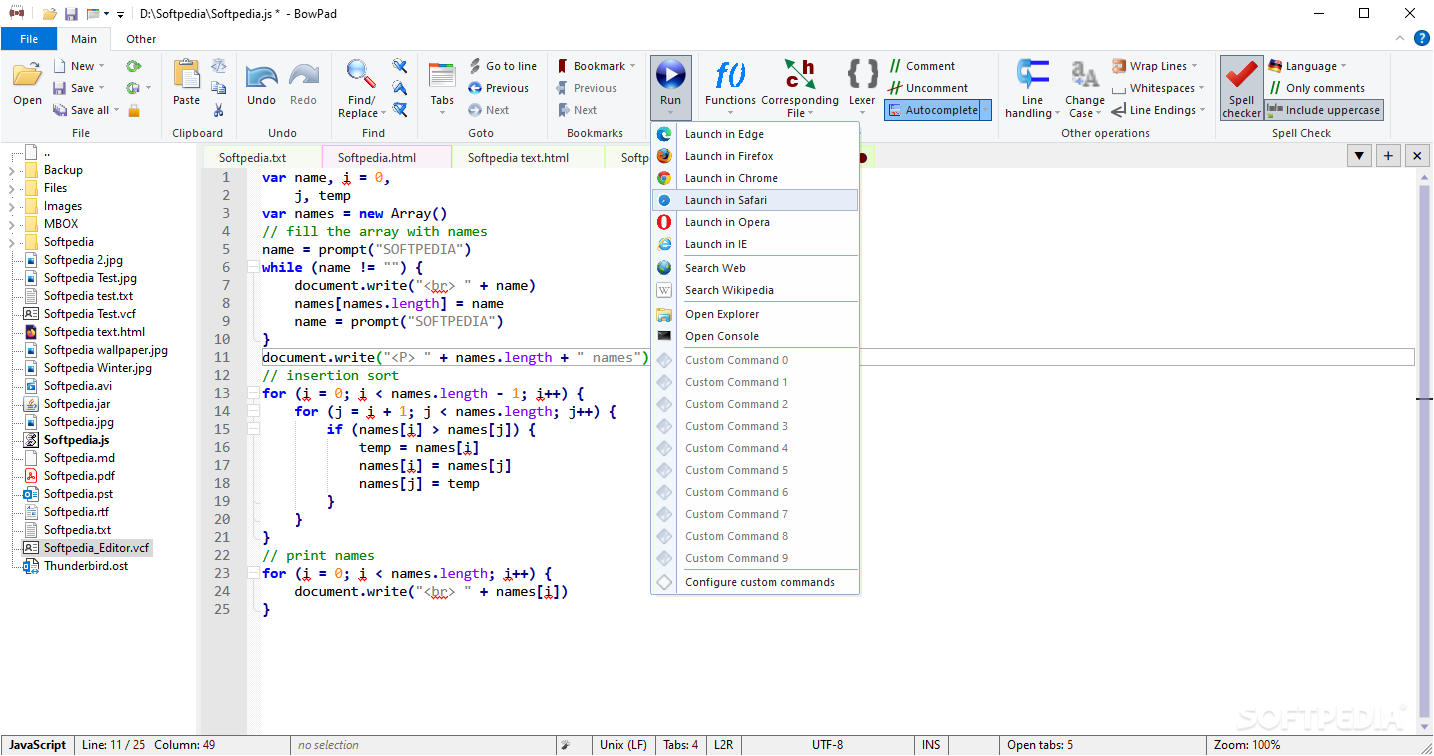Viewport: 1434px width, 756px height.
Task: Select Launch in Firefox from the Run menu
Action: tap(755, 156)
